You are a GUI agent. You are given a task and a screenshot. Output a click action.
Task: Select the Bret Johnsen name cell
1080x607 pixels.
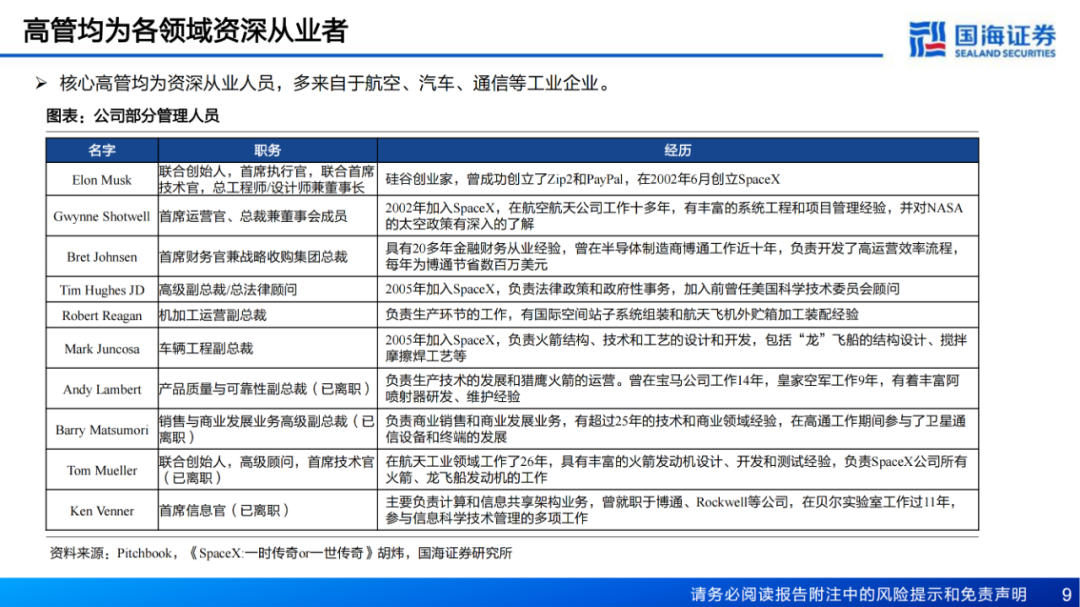(102, 257)
